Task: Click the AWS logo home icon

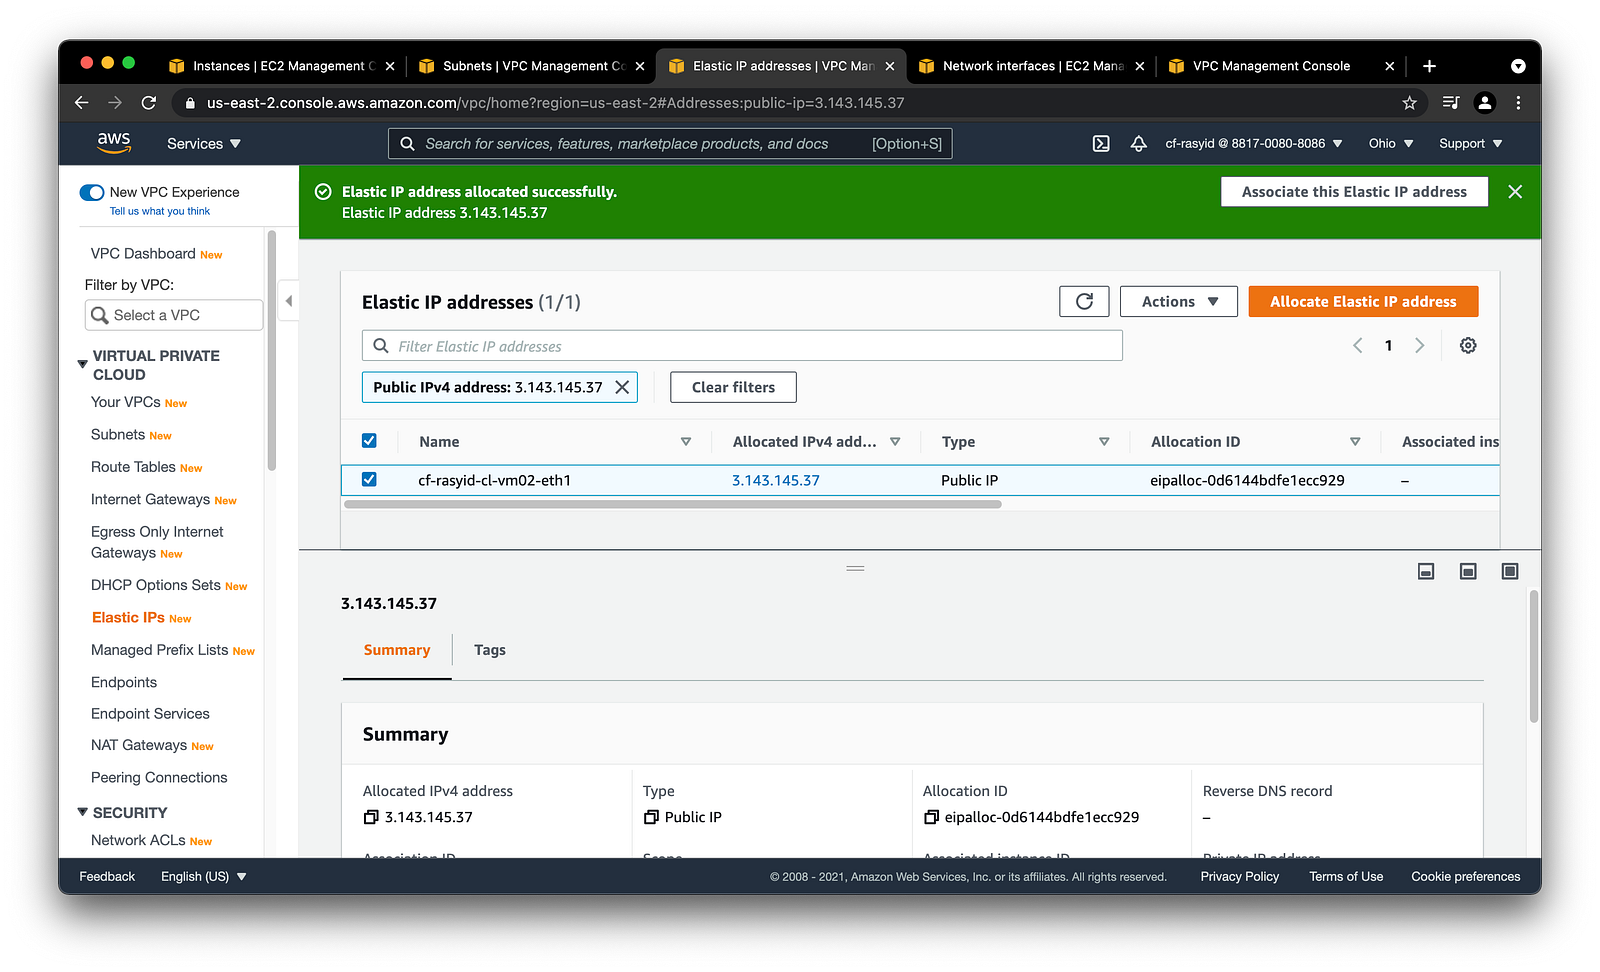Action: (114, 143)
